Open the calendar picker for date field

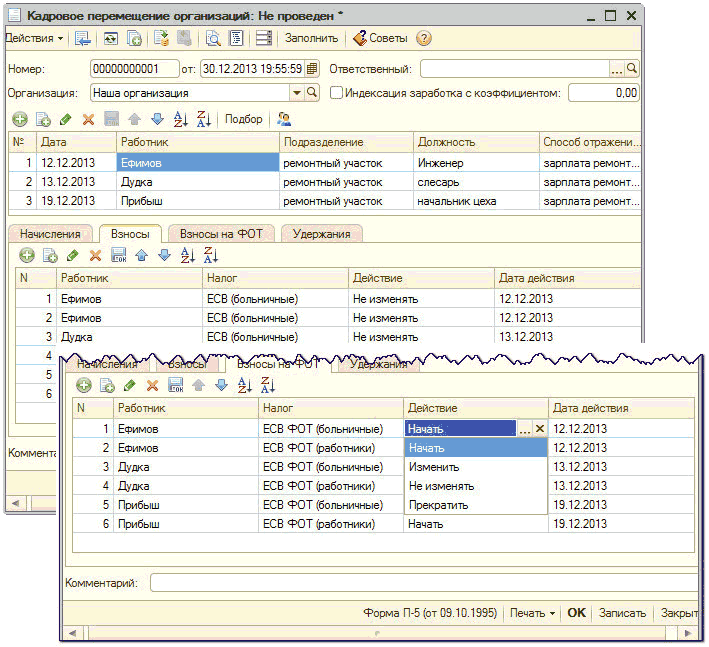pyautogui.click(x=312, y=69)
